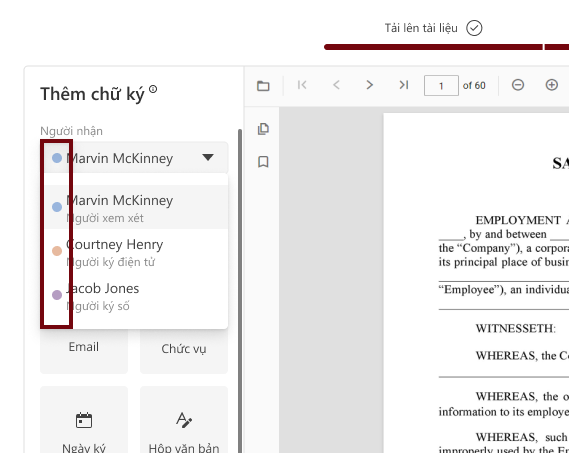
Task: Click the Tải lên tài liệu step
Action: (x=433, y=28)
